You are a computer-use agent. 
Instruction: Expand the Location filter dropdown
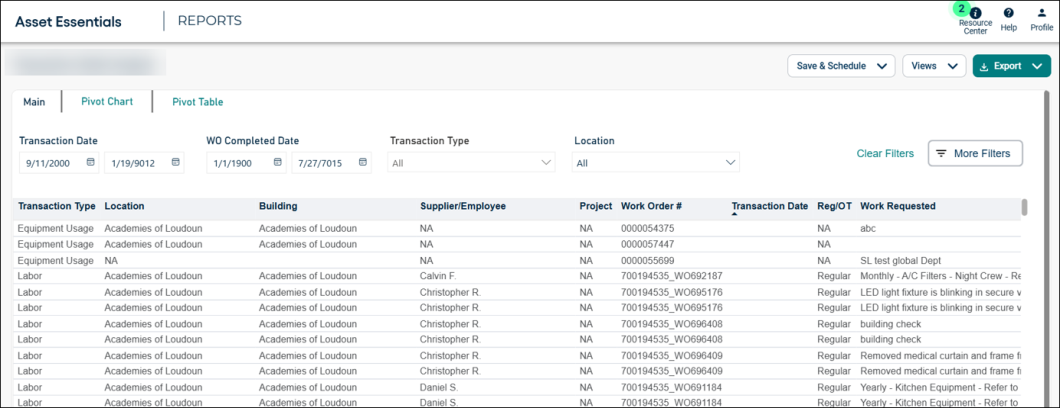(730, 162)
